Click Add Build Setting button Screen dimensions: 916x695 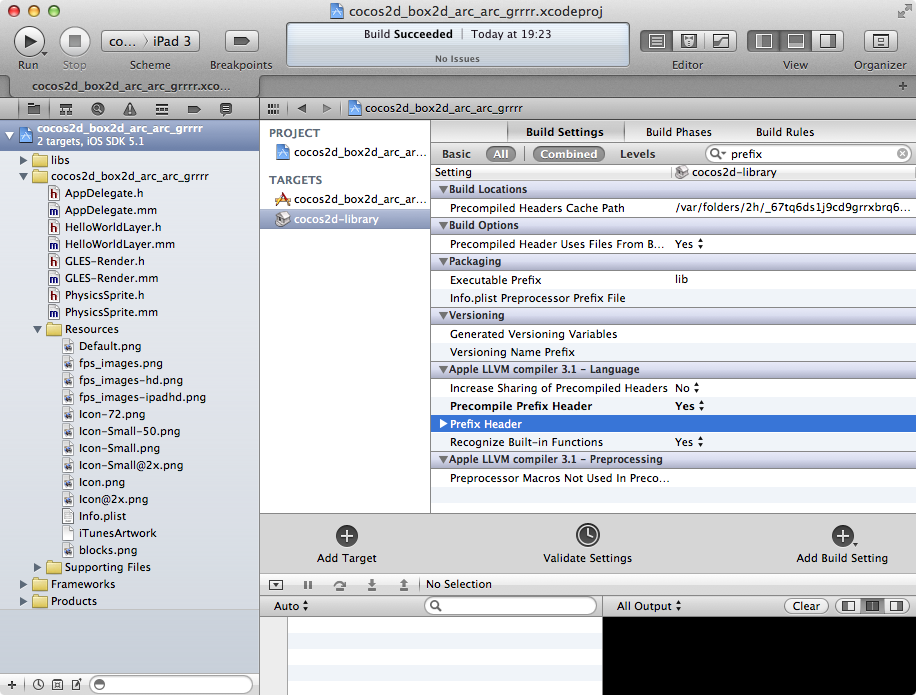pyautogui.click(x=842, y=544)
